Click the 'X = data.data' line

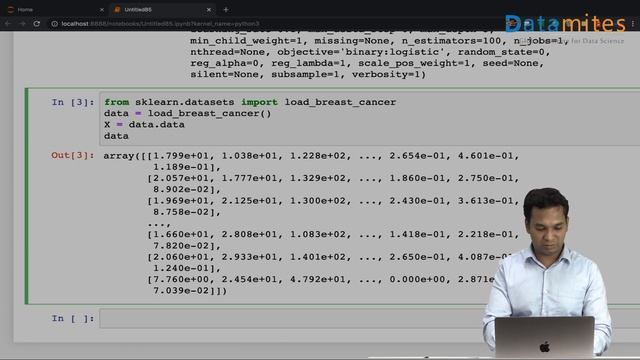144,124
